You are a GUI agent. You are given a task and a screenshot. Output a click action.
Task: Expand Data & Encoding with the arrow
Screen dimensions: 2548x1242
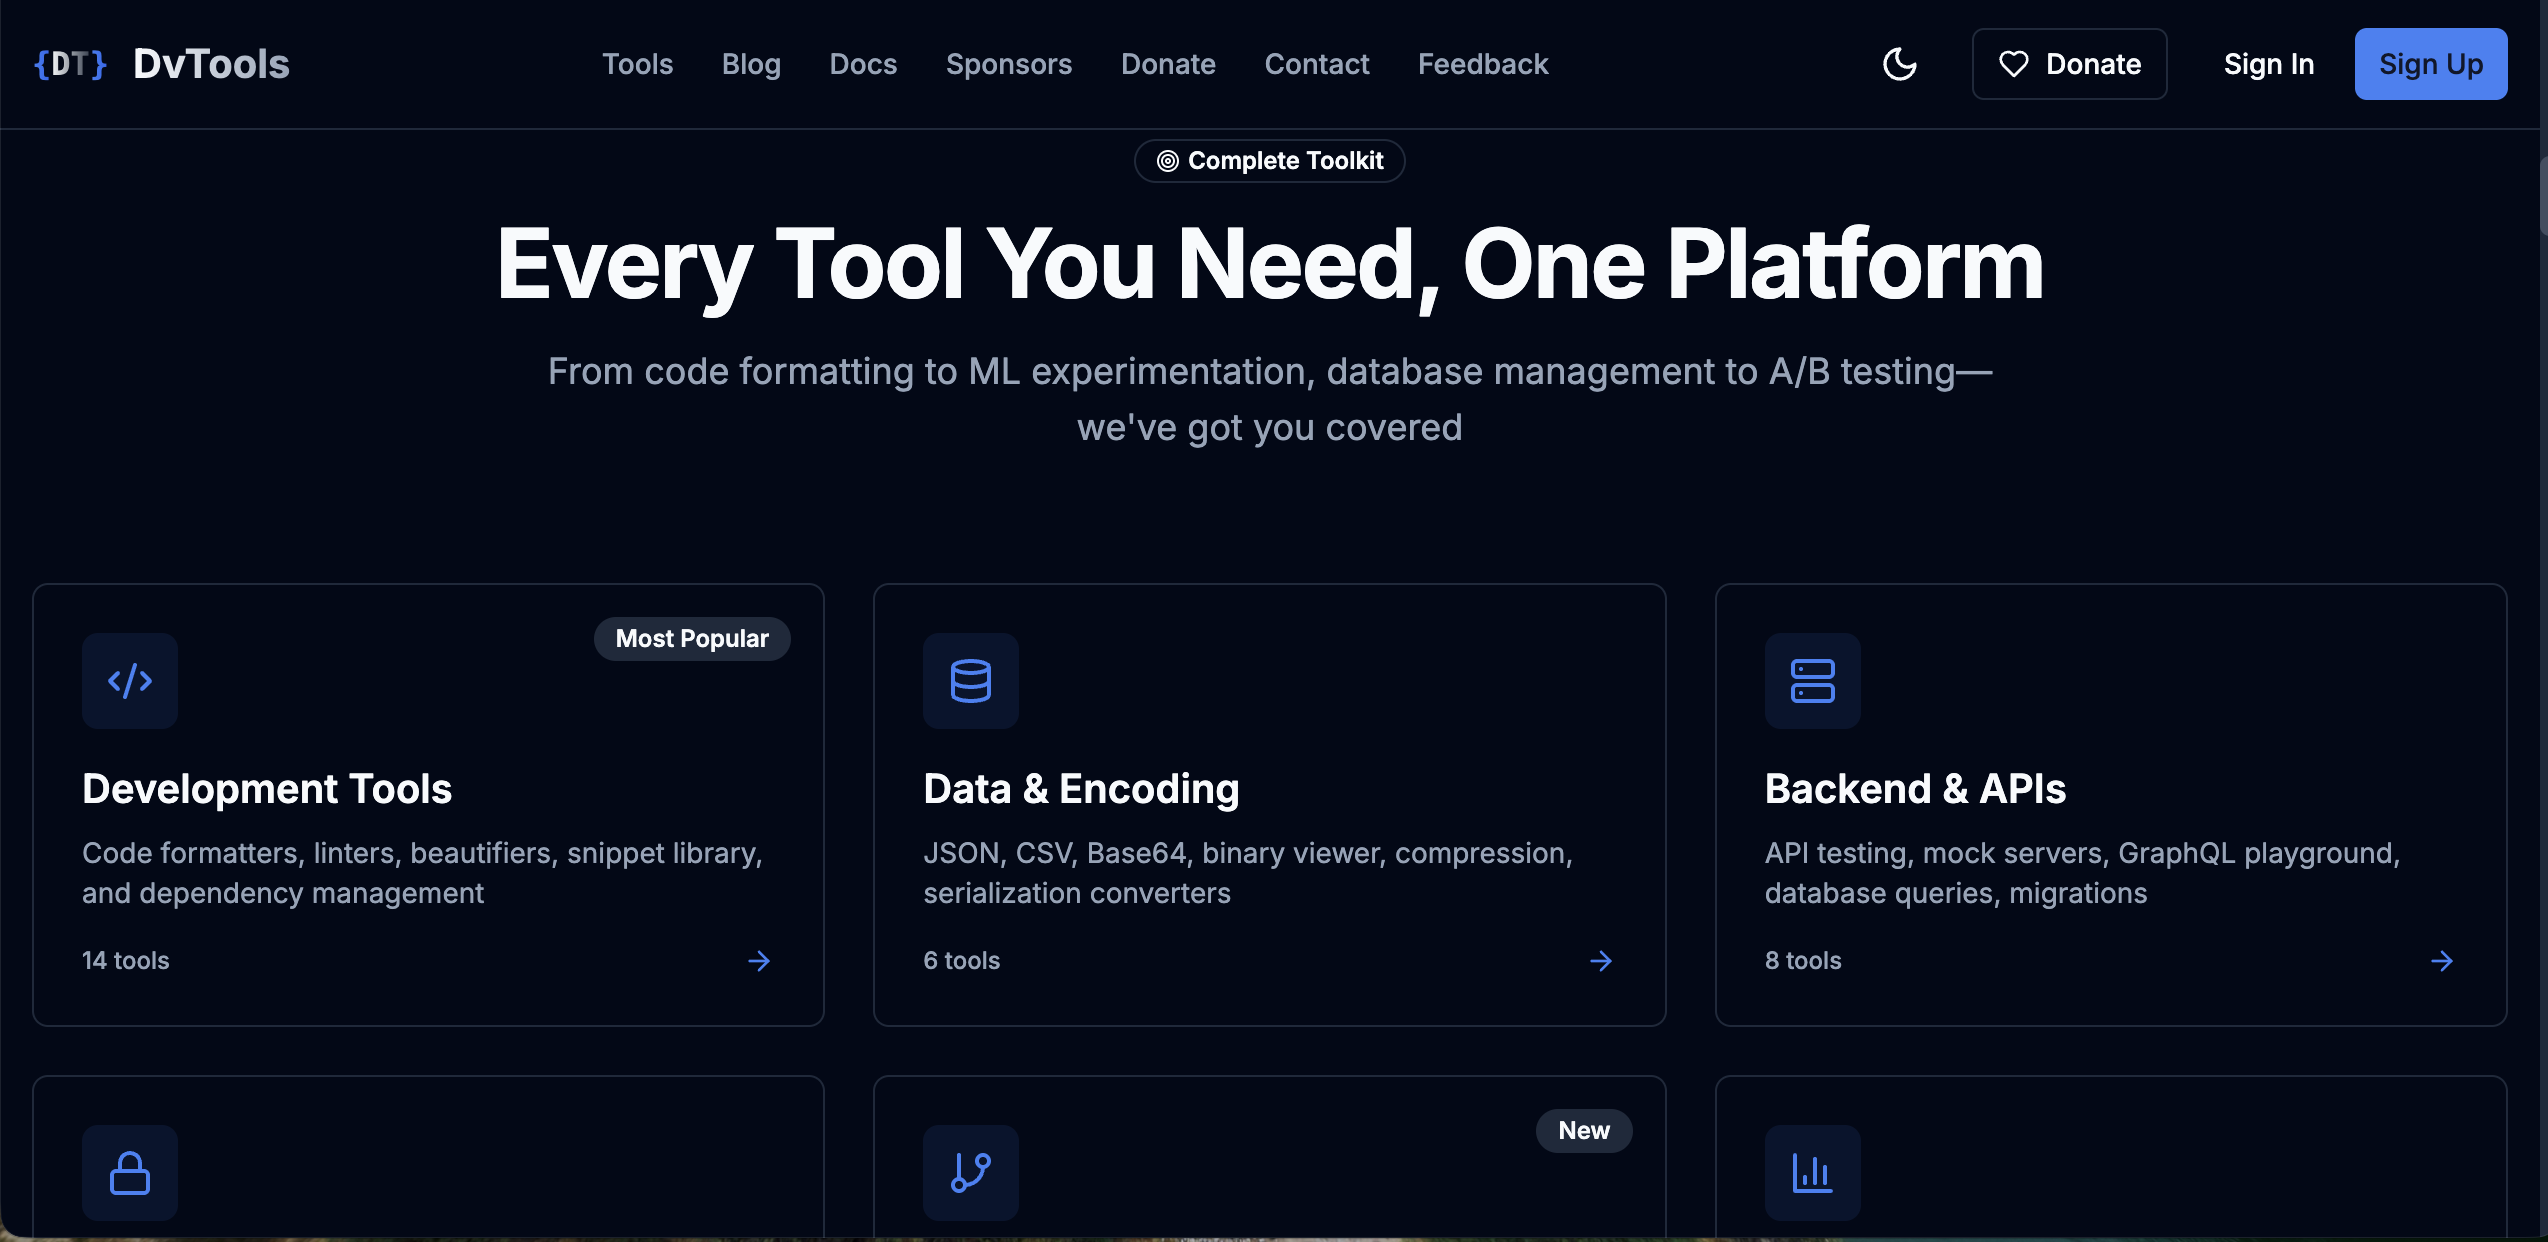(1600, 960)
